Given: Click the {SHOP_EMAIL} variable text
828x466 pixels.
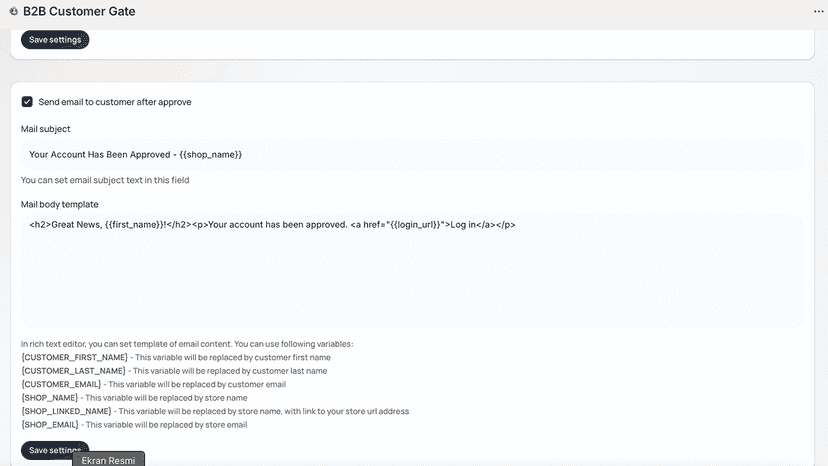Looking at the screenshot, I should [50, 425].
